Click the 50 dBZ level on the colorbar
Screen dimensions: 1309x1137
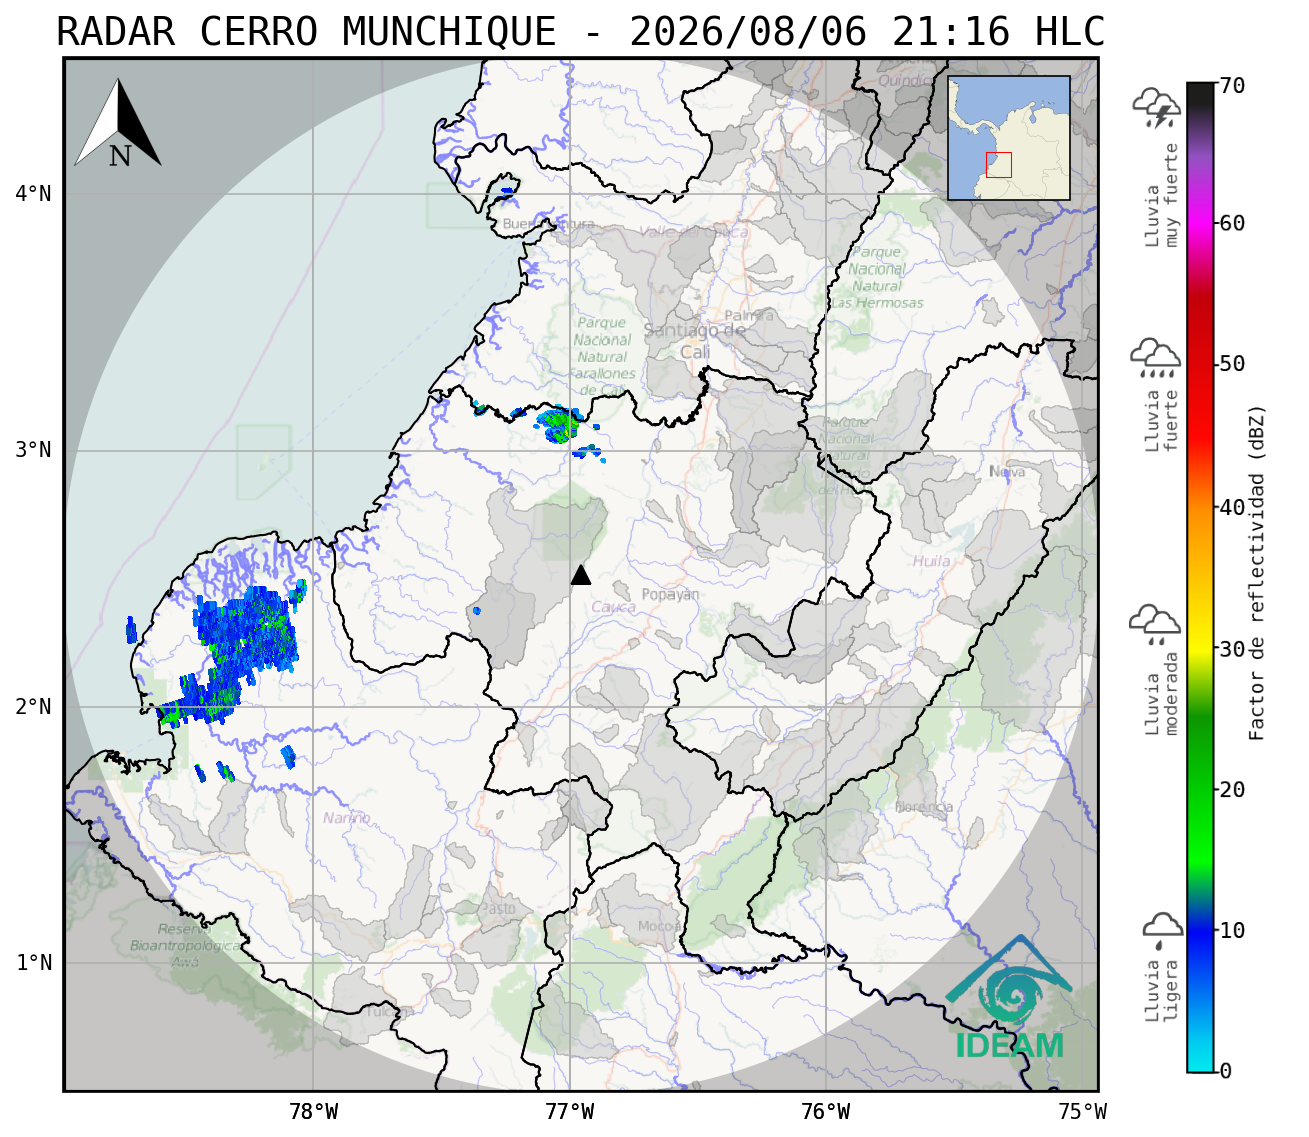1201,364
